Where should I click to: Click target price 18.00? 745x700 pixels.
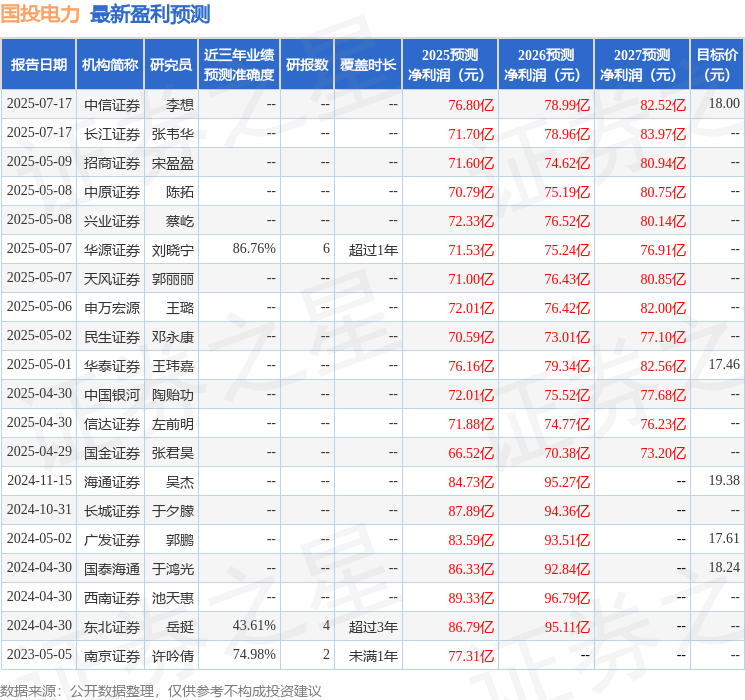[724, 104]
